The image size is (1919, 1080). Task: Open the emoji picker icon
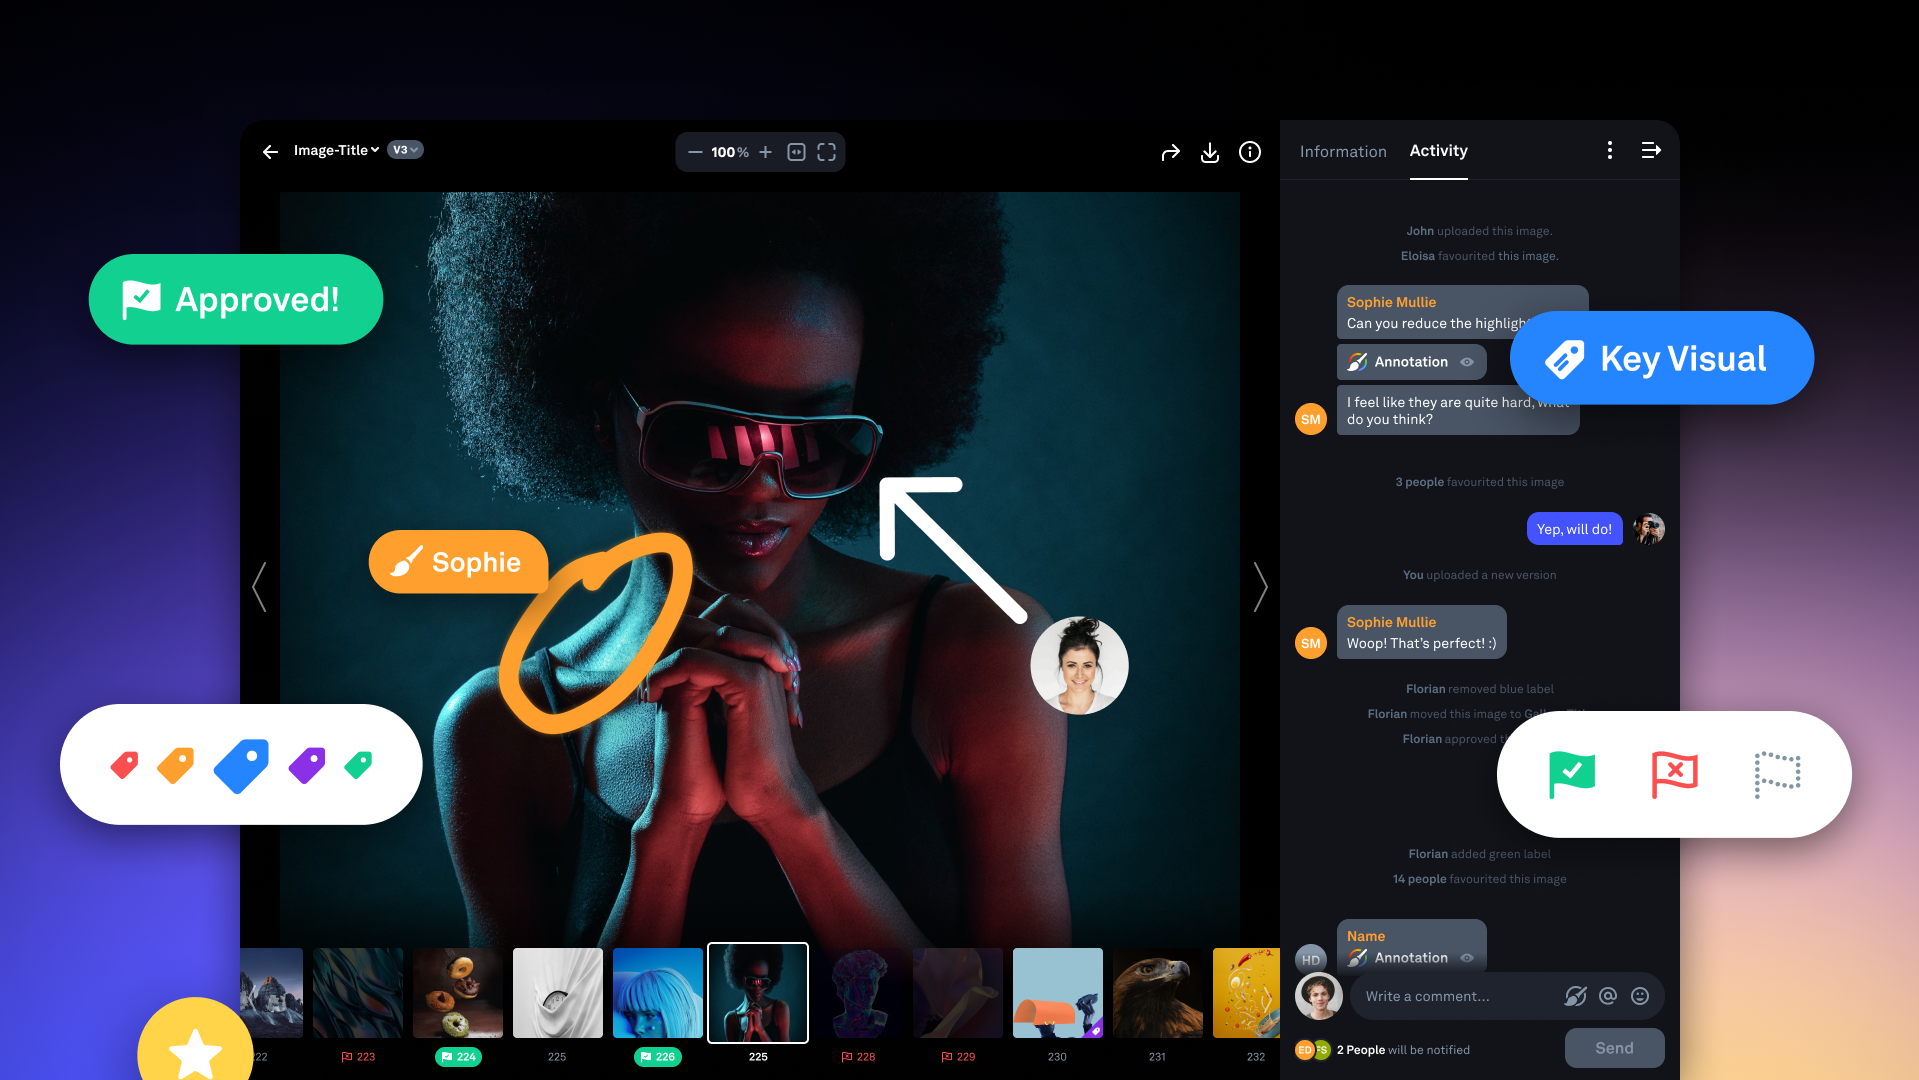(1639, 996)
